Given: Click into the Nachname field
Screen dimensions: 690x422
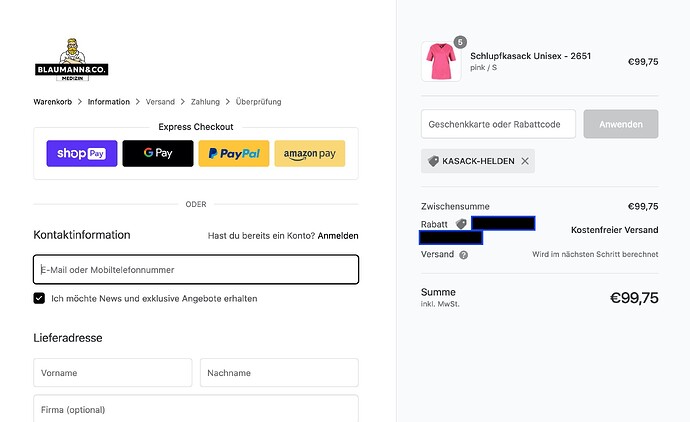Looking at the screenshot, I should (x=279, y=373).
